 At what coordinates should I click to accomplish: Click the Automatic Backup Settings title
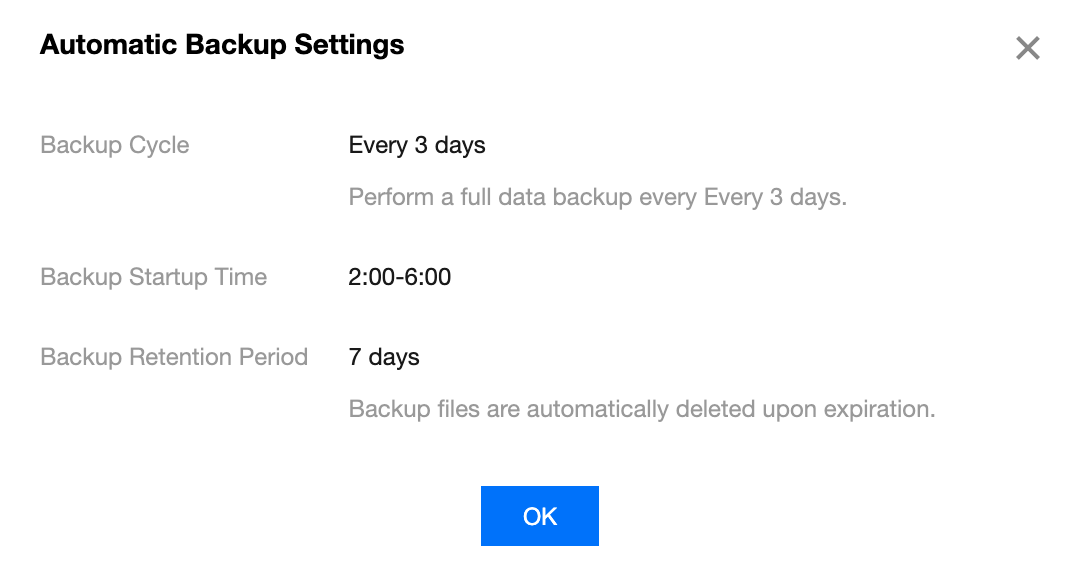pos(222,45)
